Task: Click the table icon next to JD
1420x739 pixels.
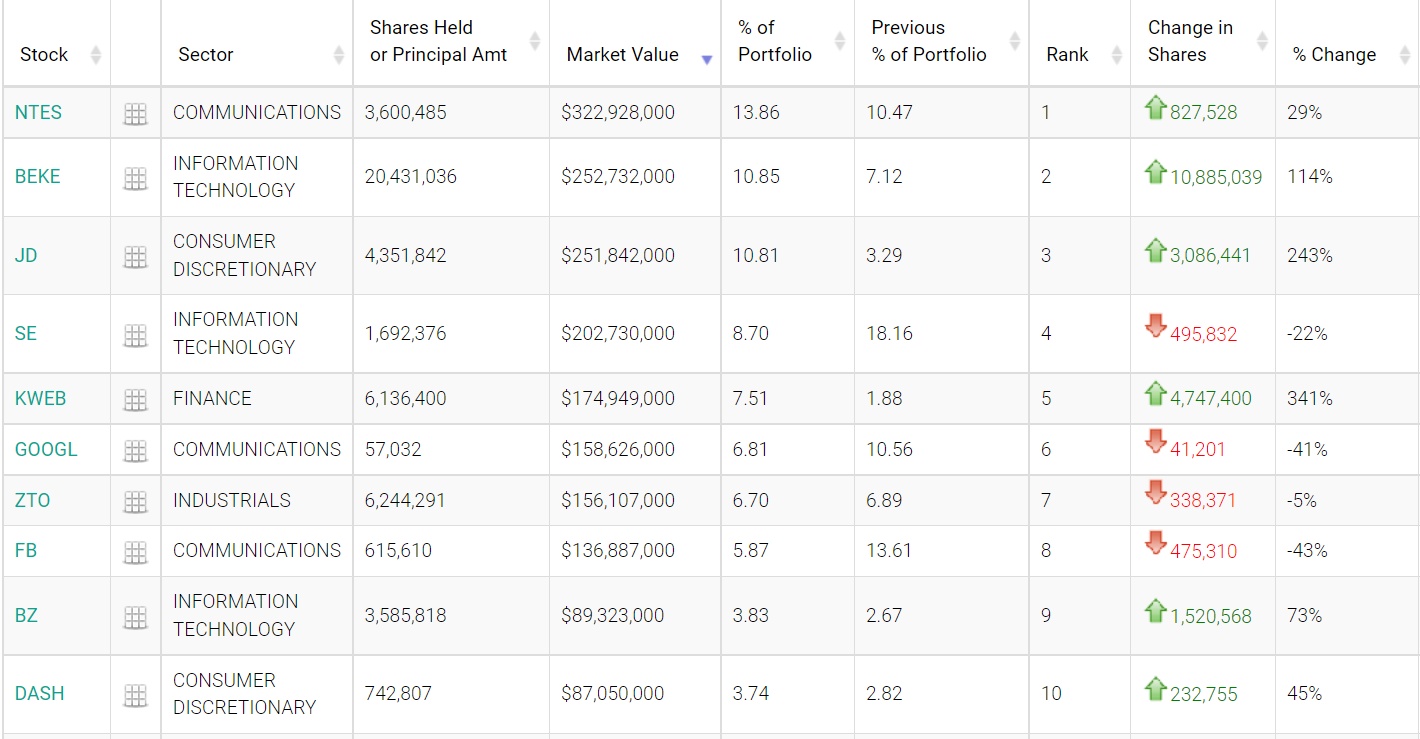Action: (135, 257)
